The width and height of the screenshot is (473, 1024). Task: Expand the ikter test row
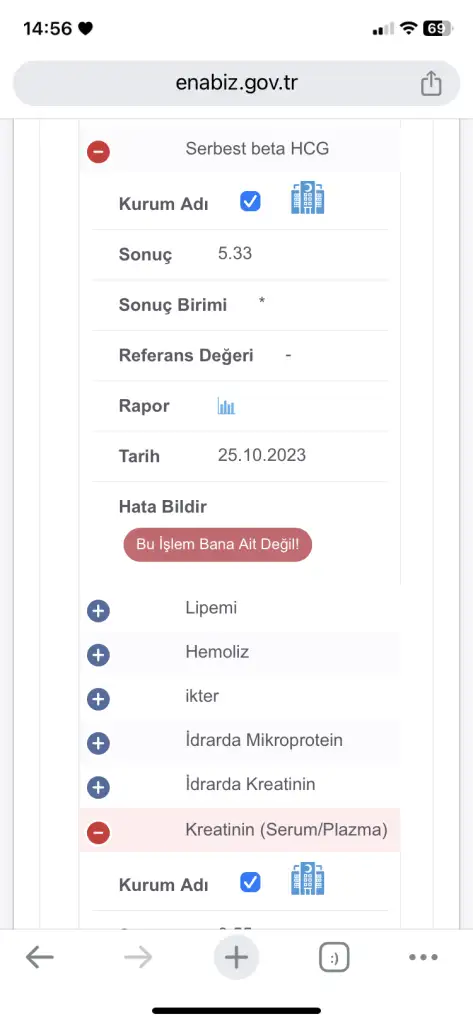[x=98, y=699]
